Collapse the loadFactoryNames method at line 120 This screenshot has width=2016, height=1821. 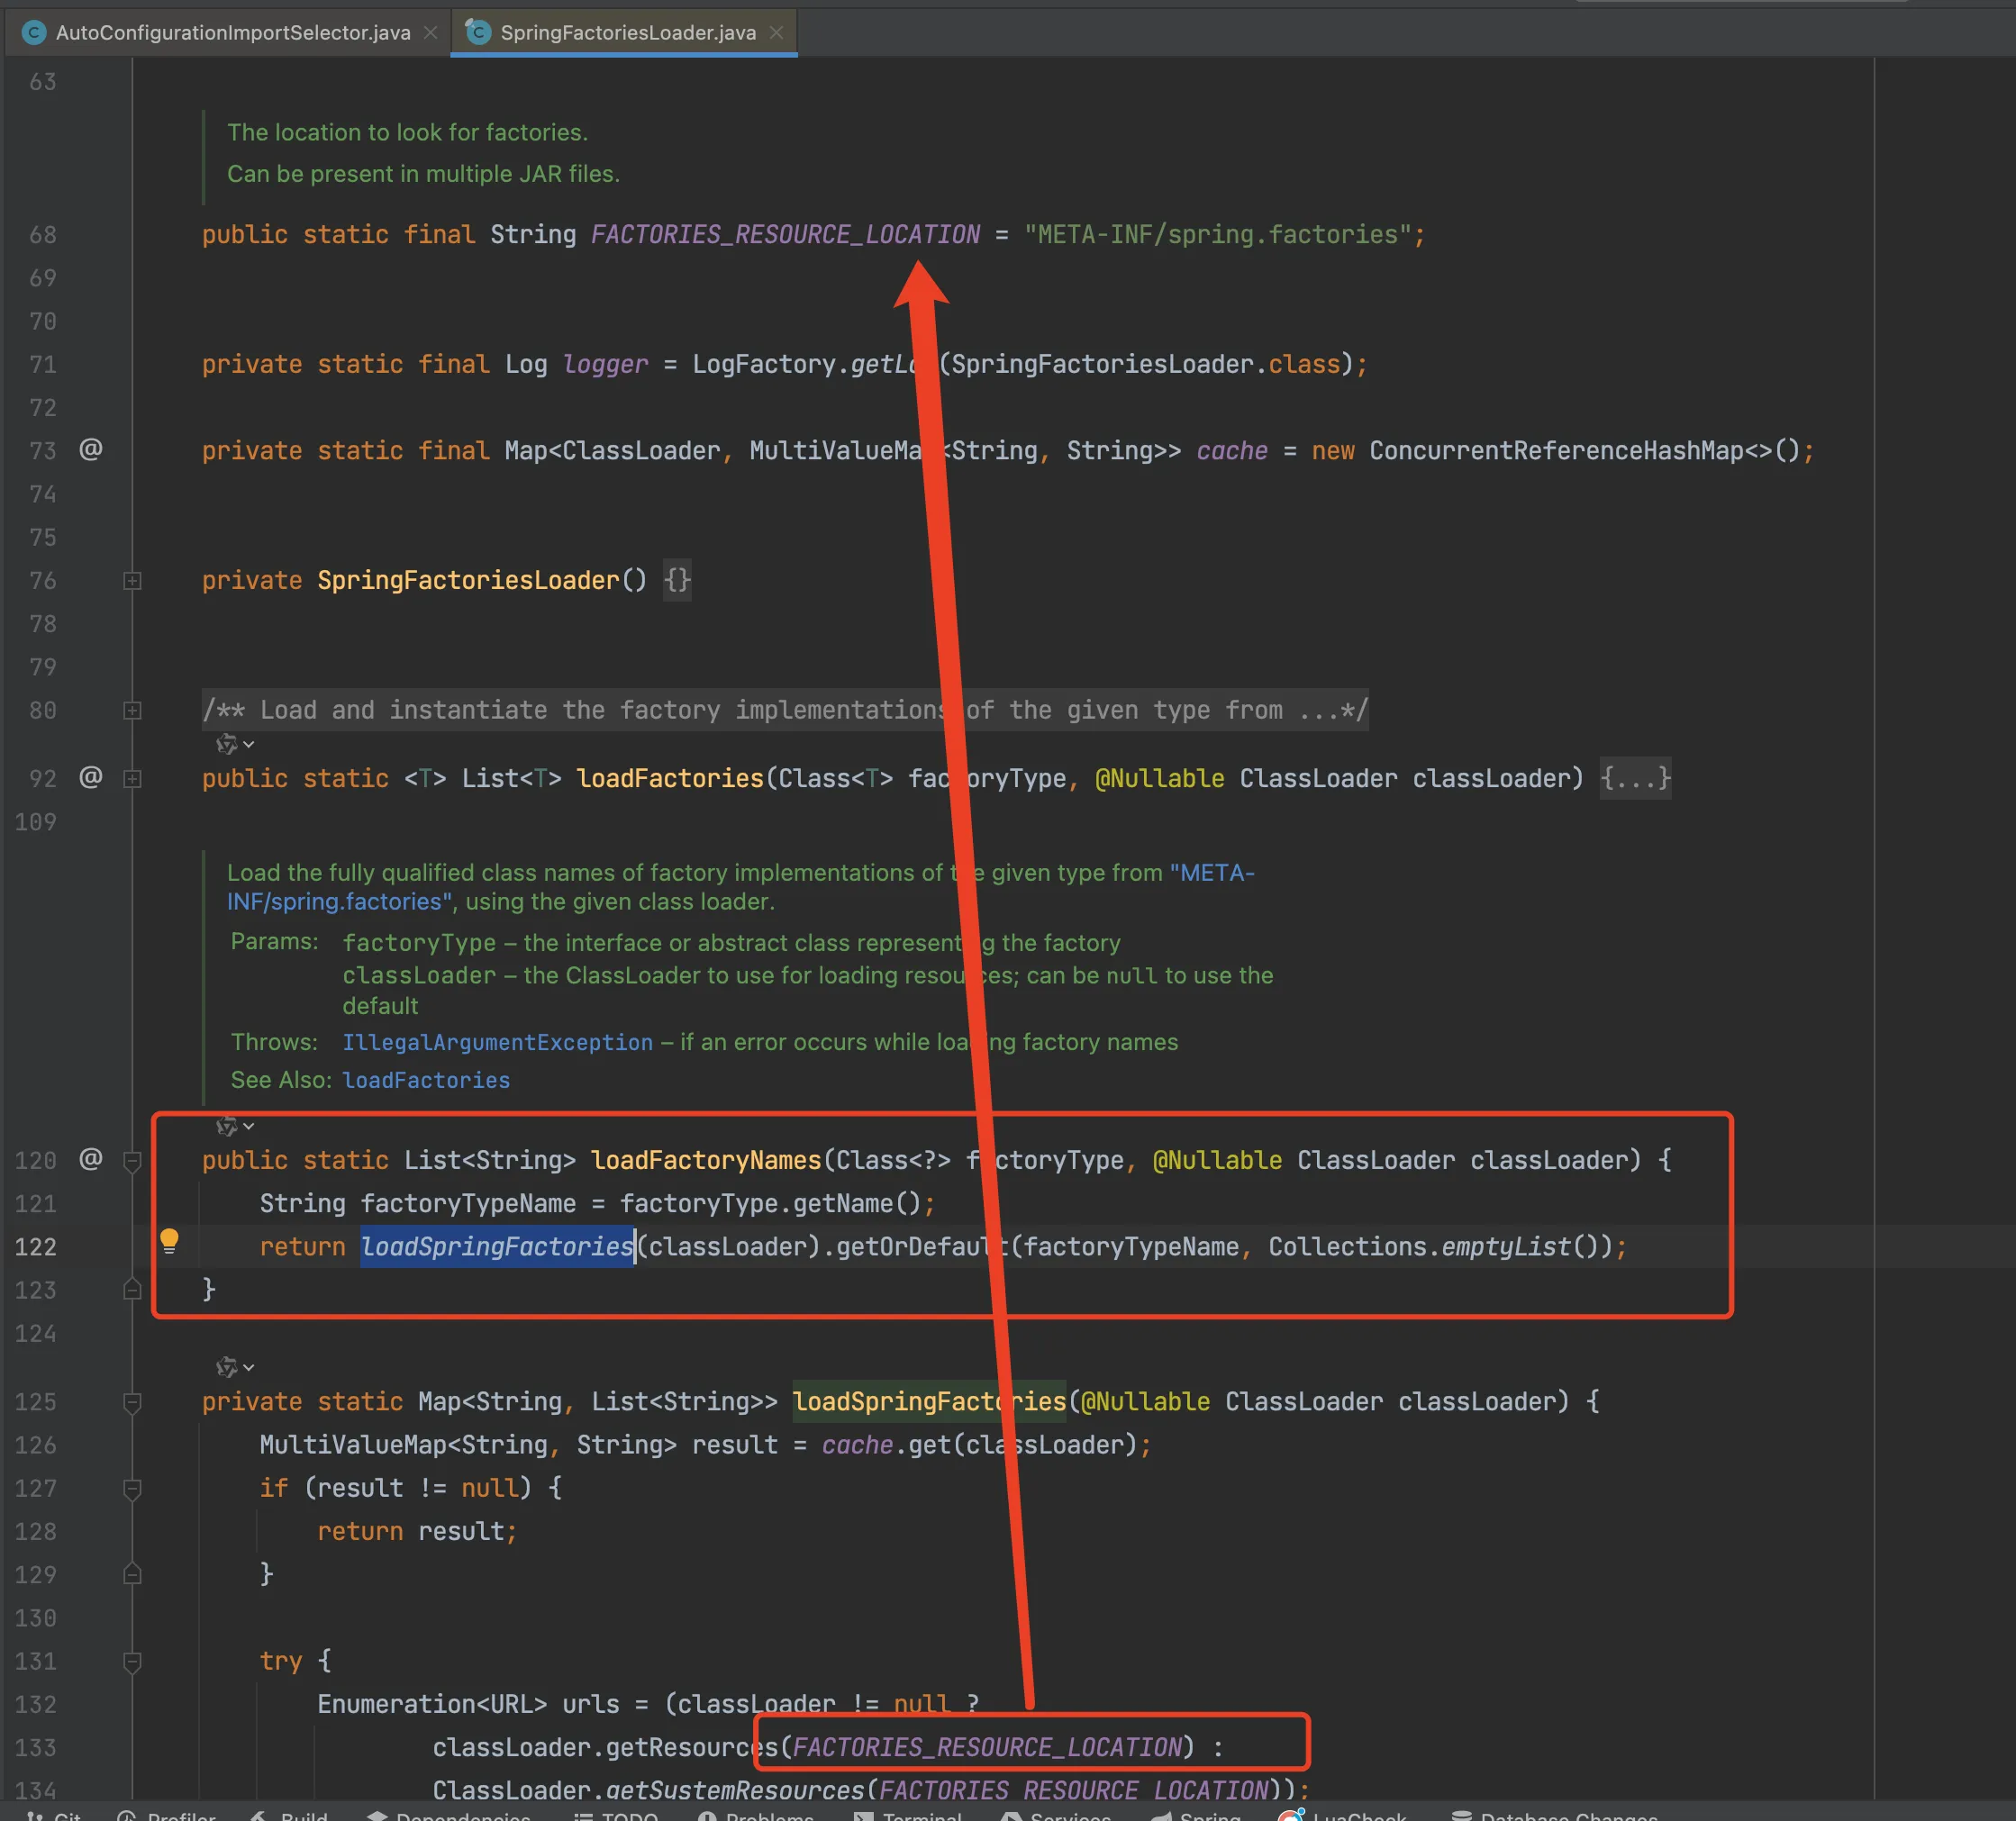(x=132, y=1161)
